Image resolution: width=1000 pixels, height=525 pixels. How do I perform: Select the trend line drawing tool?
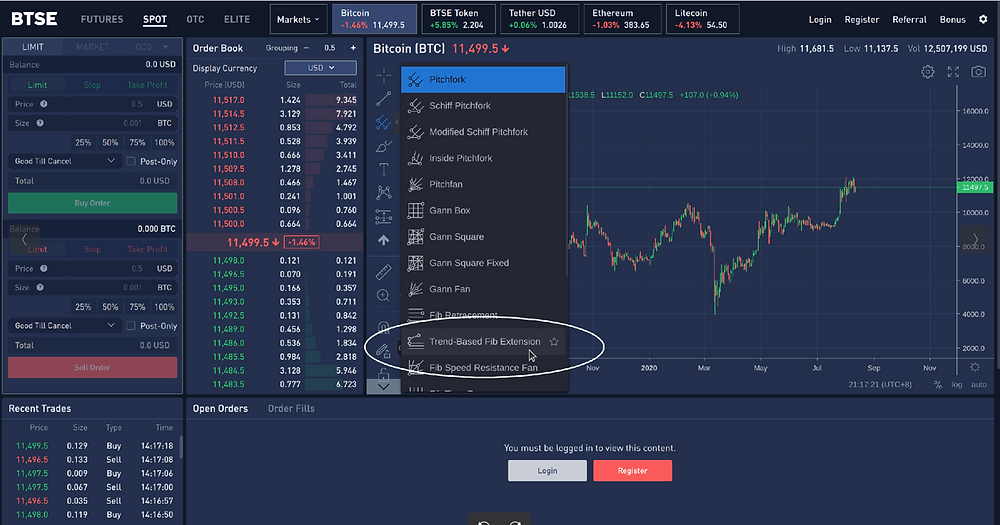(x=383, y=99)
